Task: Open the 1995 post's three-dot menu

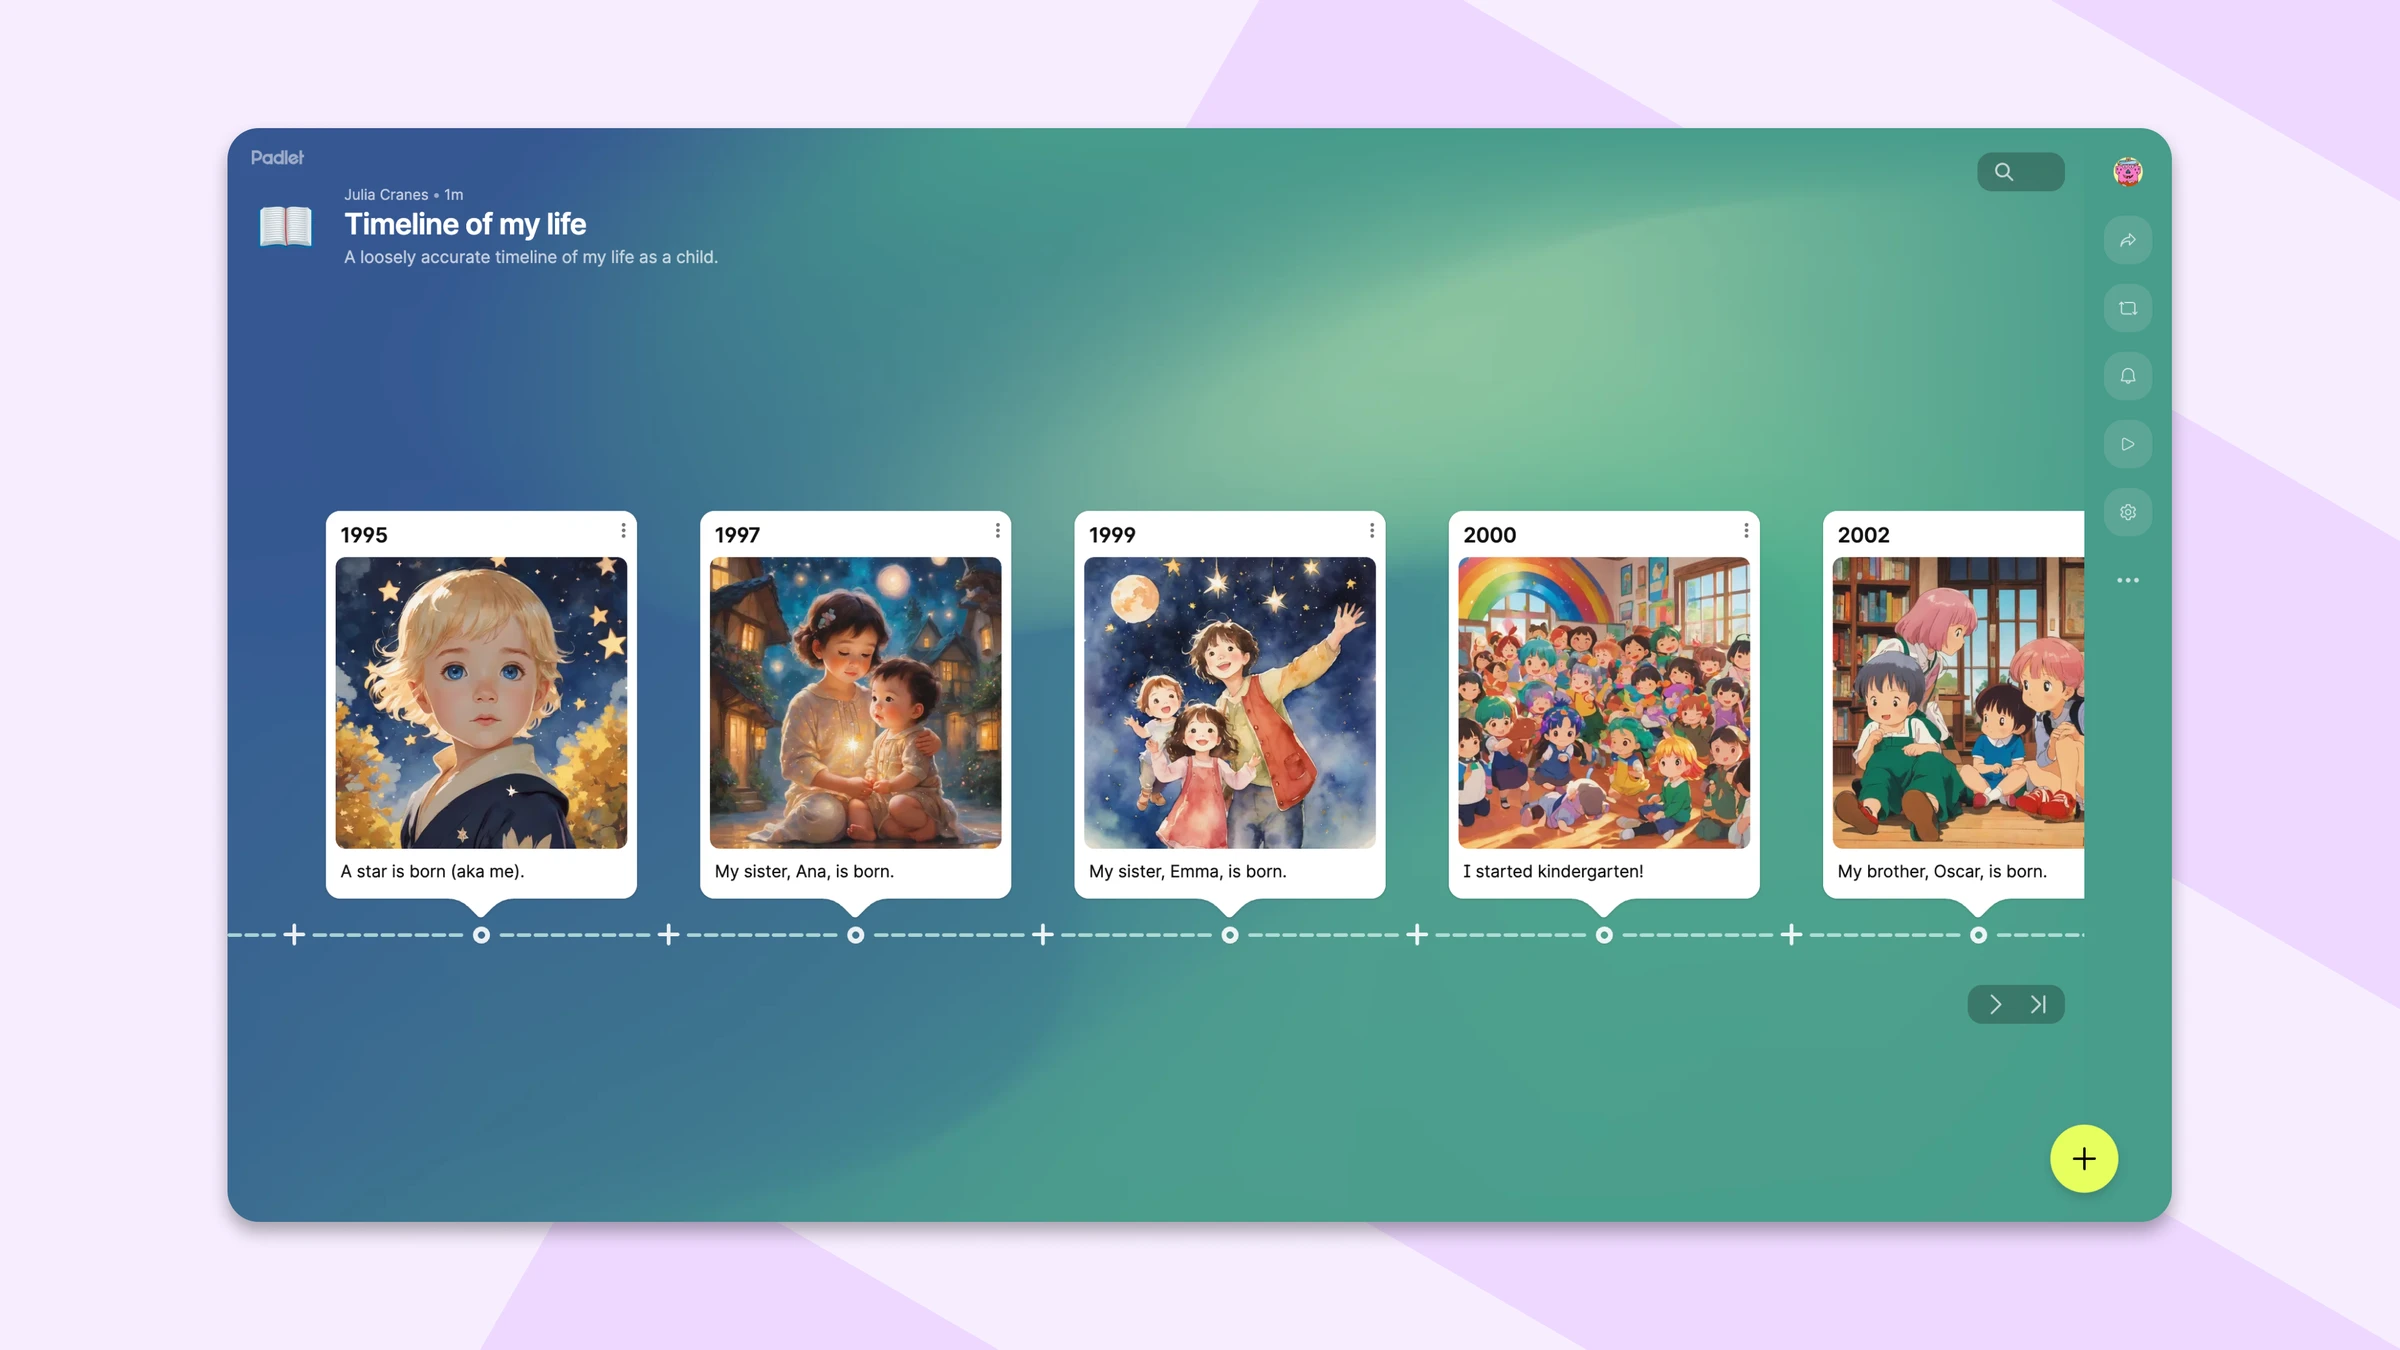Action: click(x=623, y=531)
